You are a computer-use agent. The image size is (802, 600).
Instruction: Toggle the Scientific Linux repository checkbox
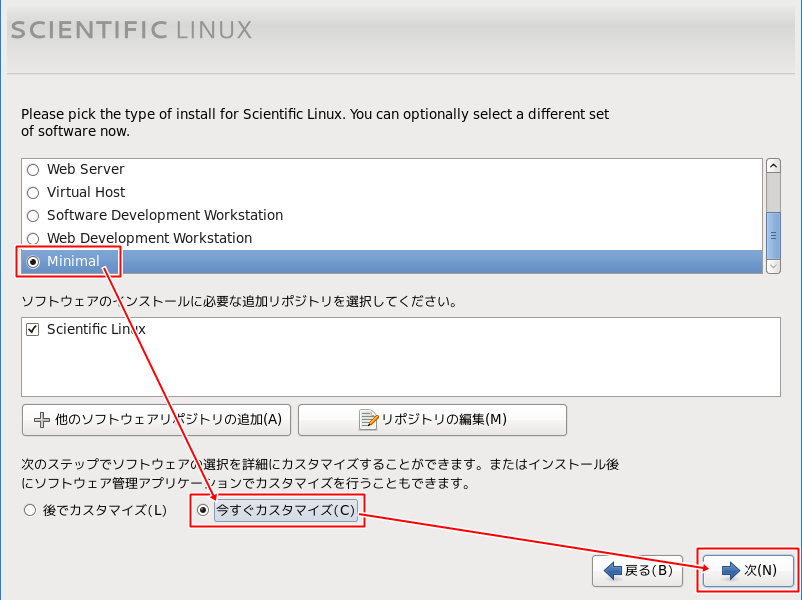pos(33,329)
